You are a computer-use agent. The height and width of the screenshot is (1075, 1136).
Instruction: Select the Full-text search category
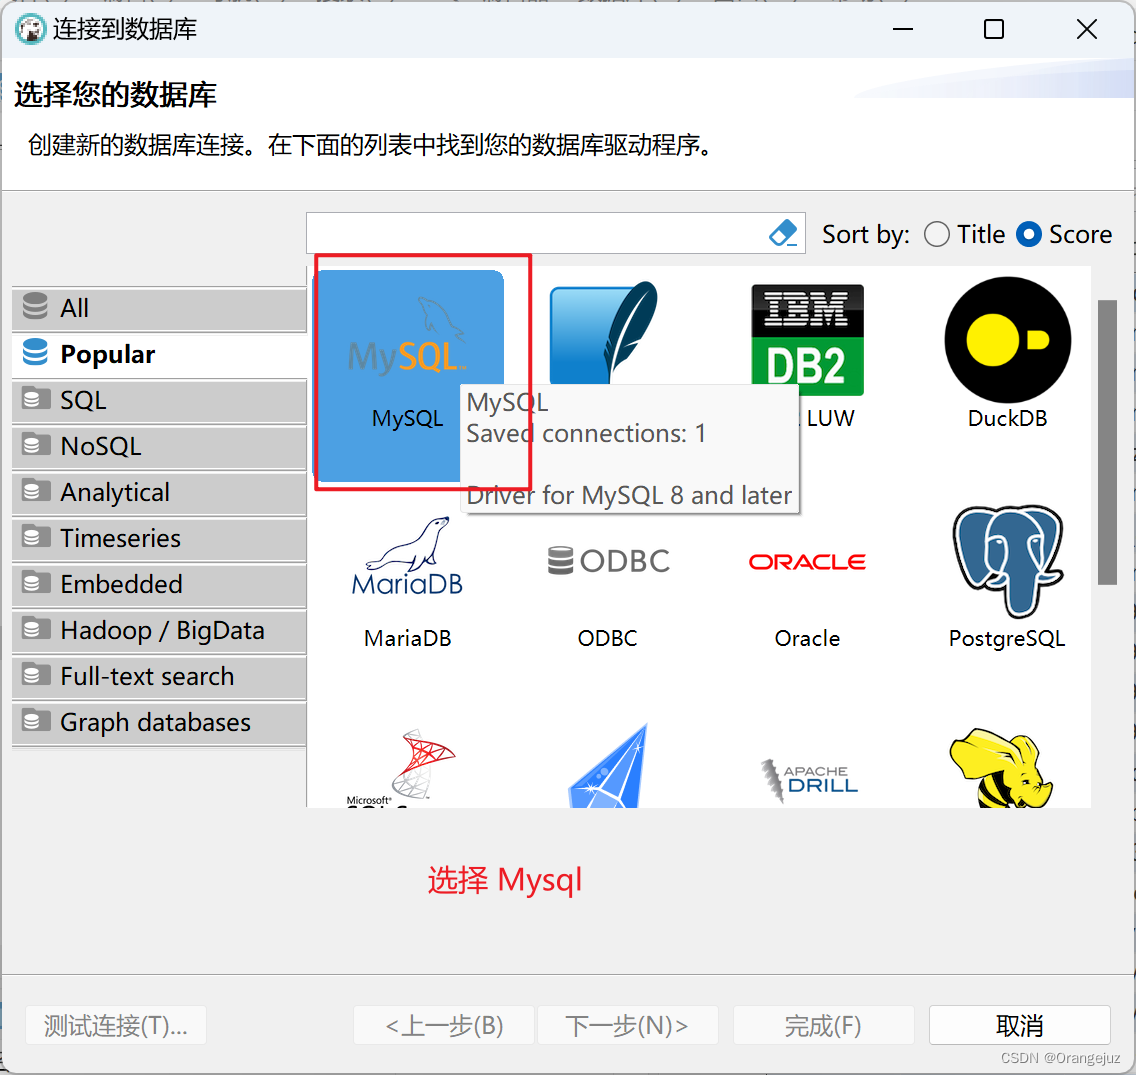(x=159, y=677)
